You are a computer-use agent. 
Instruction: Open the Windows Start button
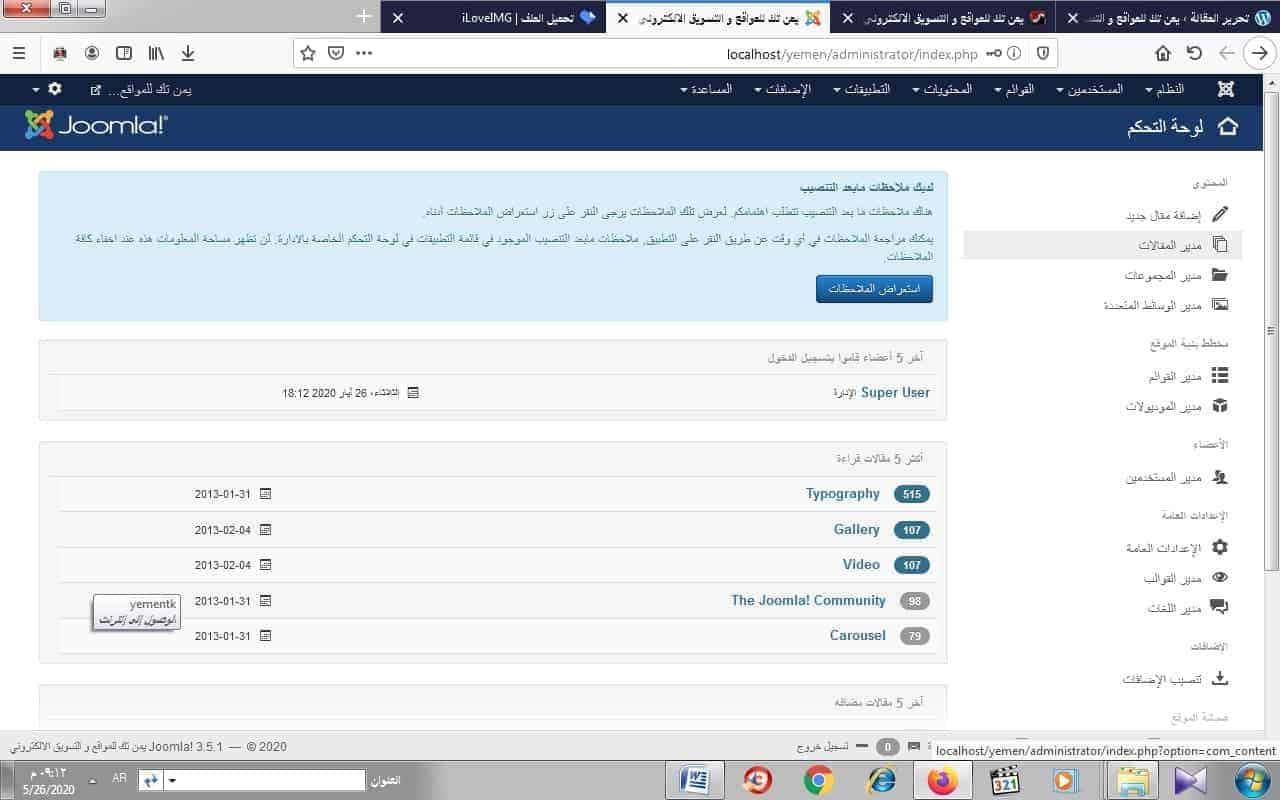[x=1252, y=780]
